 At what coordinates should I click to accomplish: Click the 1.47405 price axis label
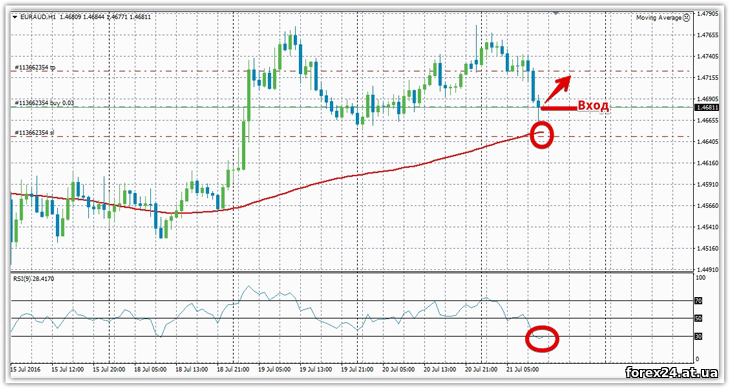(708, 56)
